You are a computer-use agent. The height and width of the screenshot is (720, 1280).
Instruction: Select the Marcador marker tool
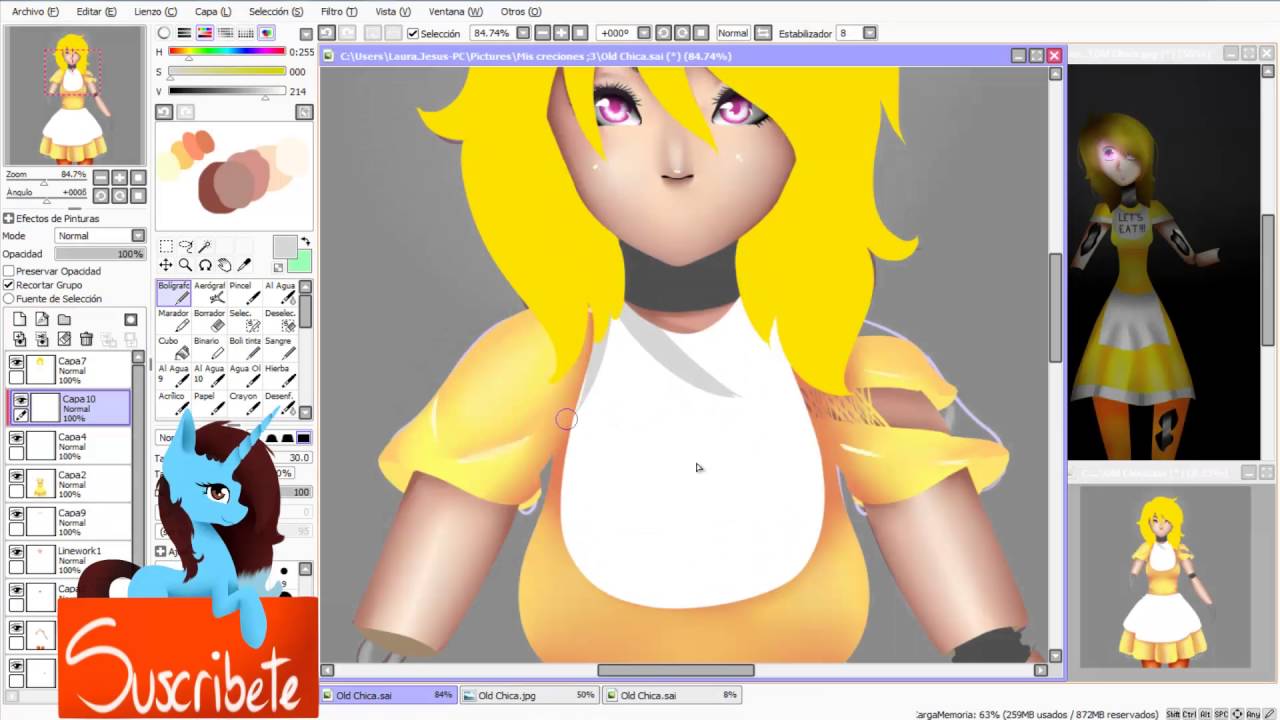pyautogui.click(x=173, y=319)
